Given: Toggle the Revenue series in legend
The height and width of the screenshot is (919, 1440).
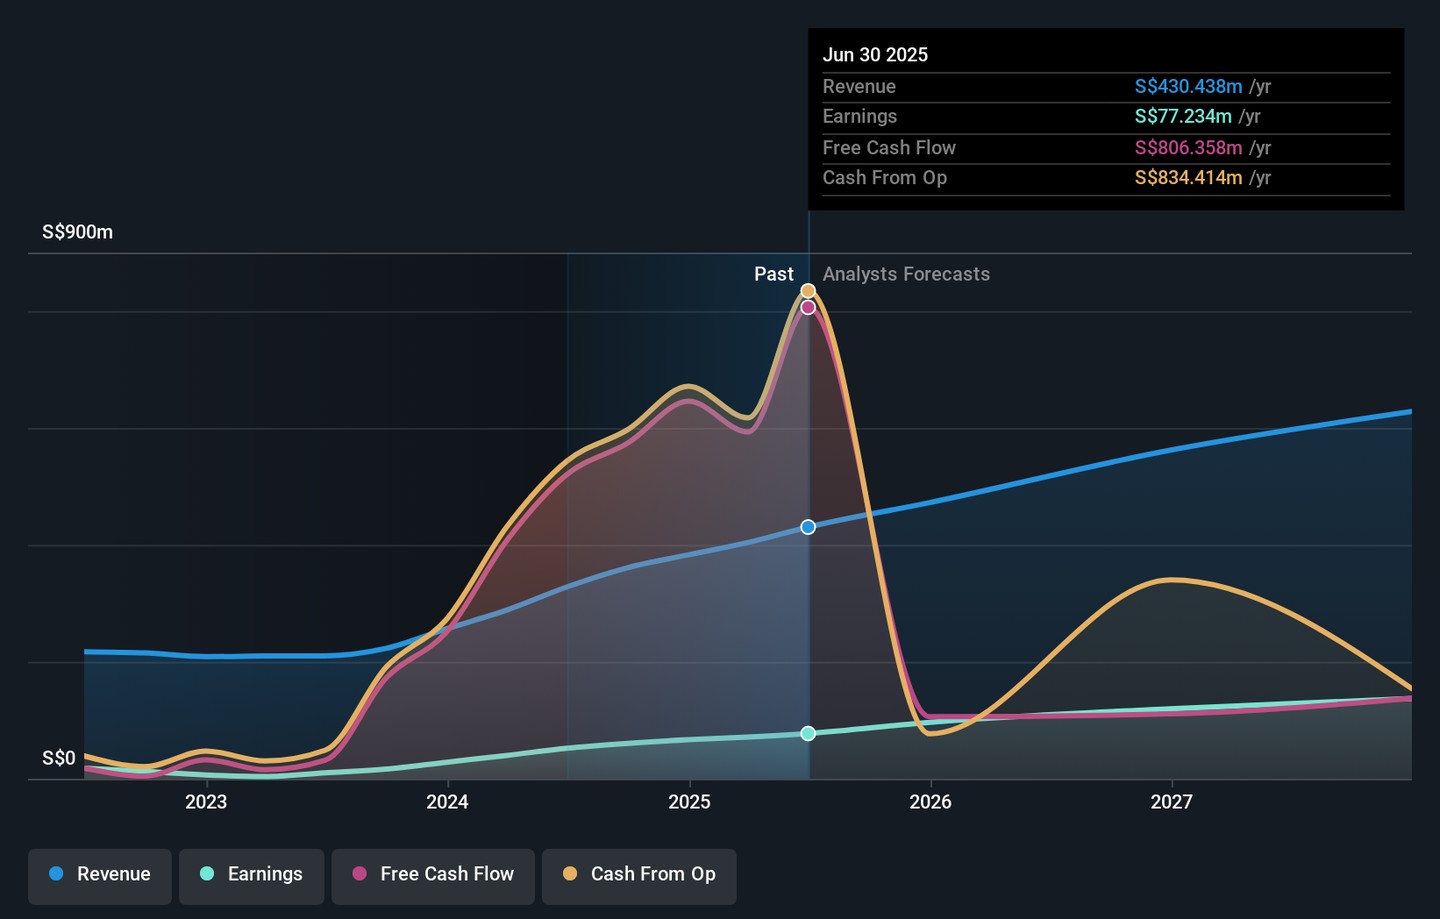Looking at the screenshot, I should pyautogui.click(x=100, y=874).
